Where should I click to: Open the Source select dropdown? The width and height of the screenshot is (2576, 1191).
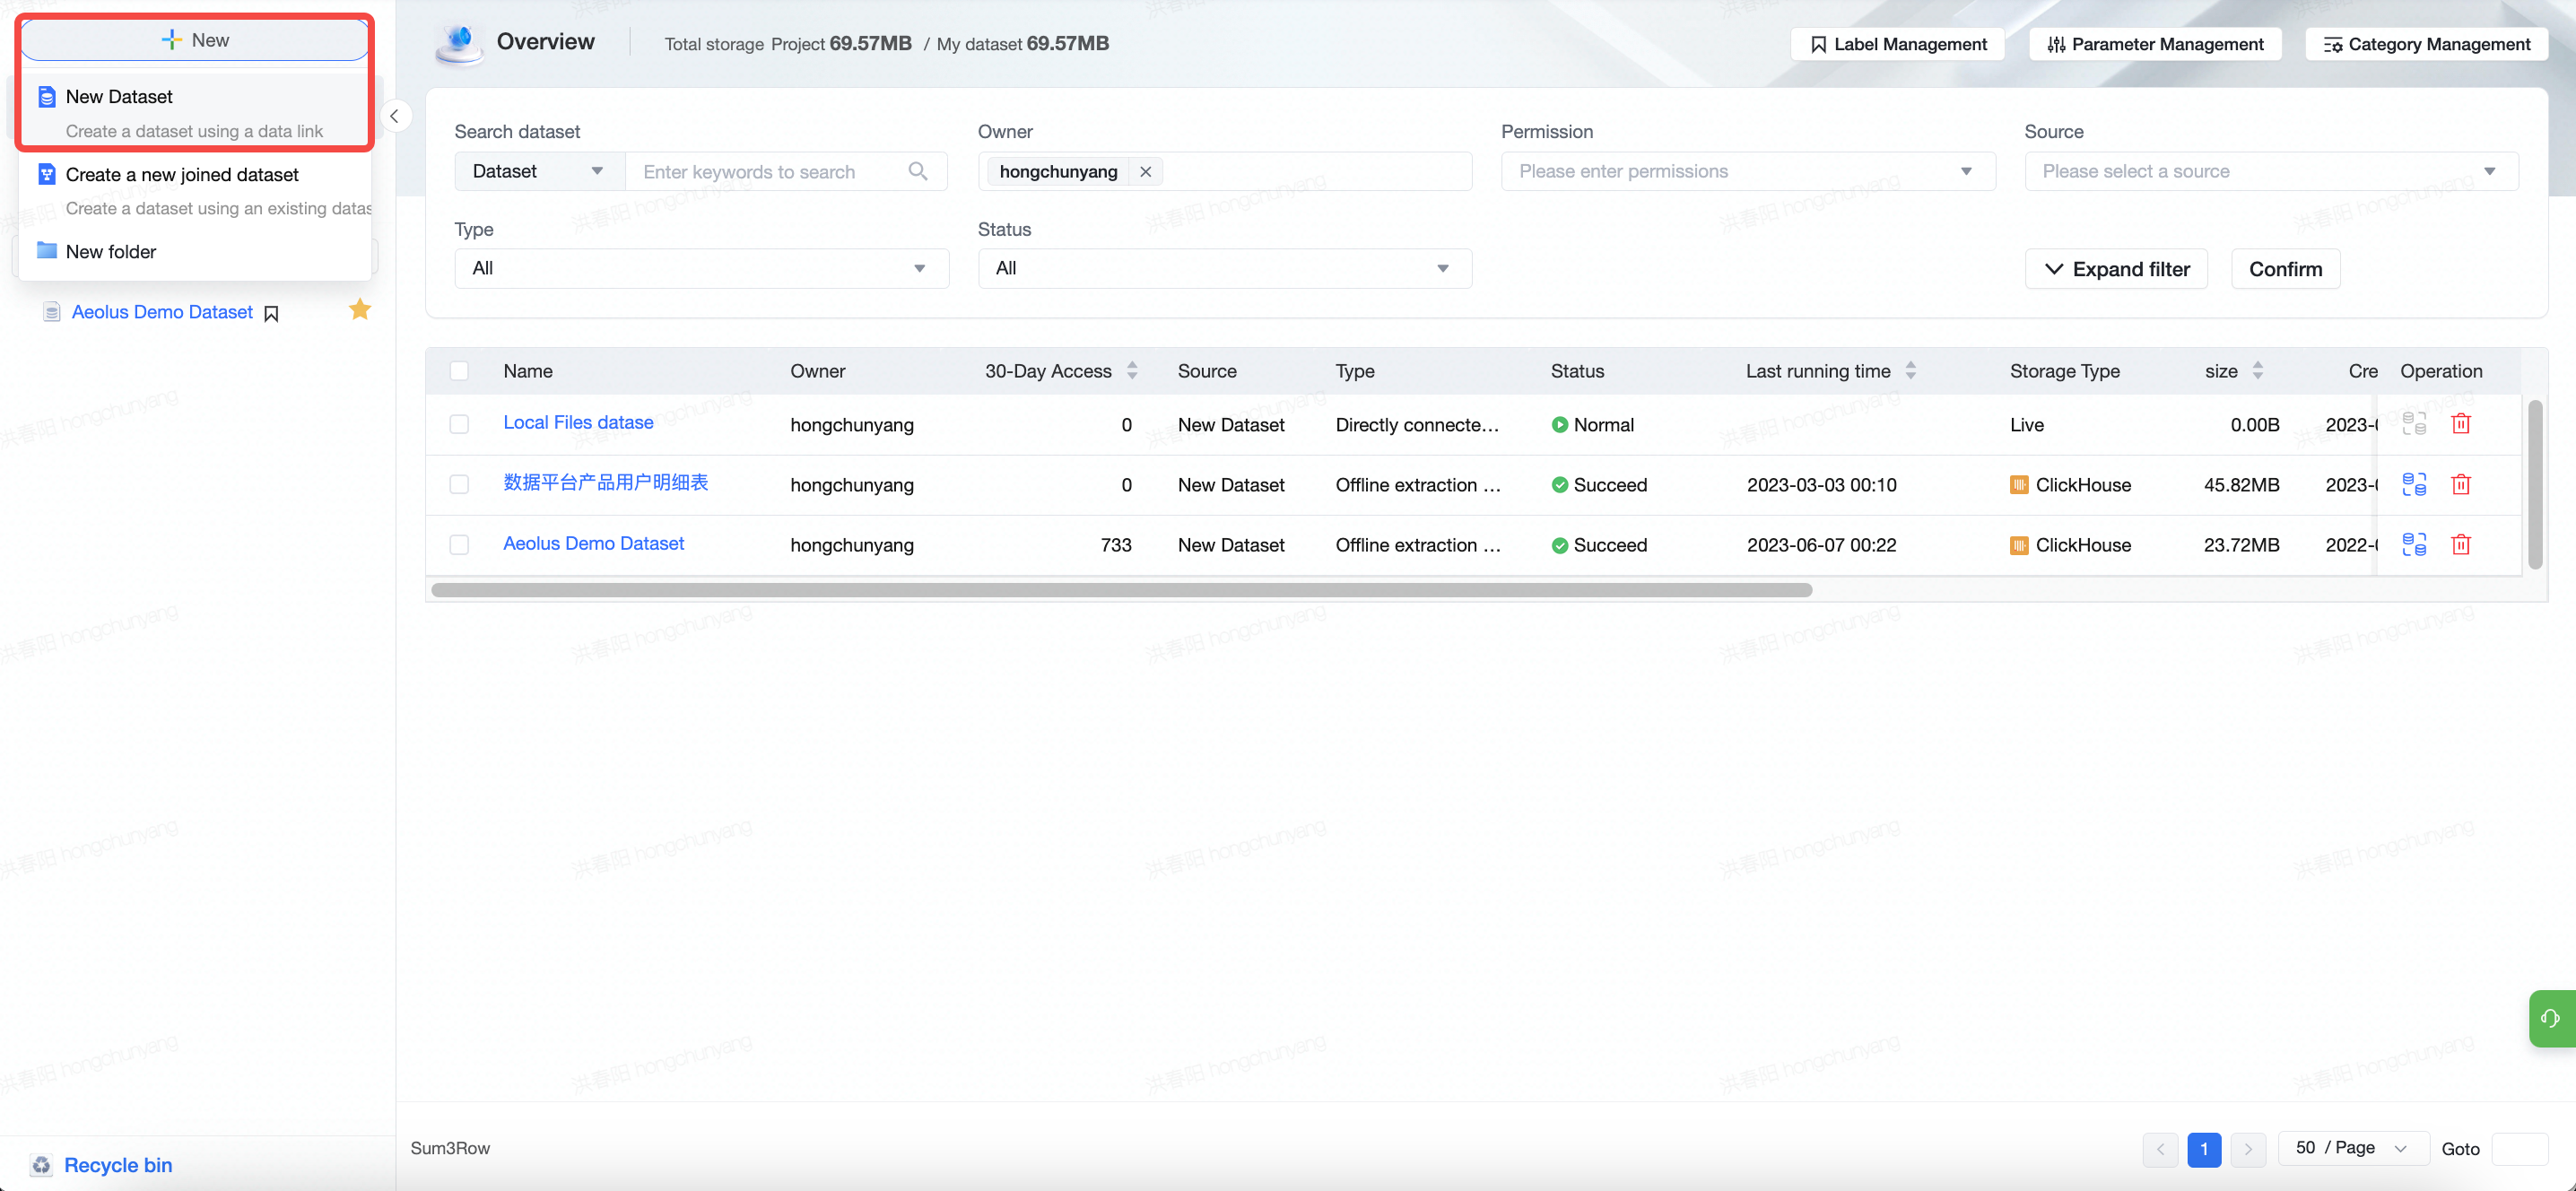point(2271,171)
